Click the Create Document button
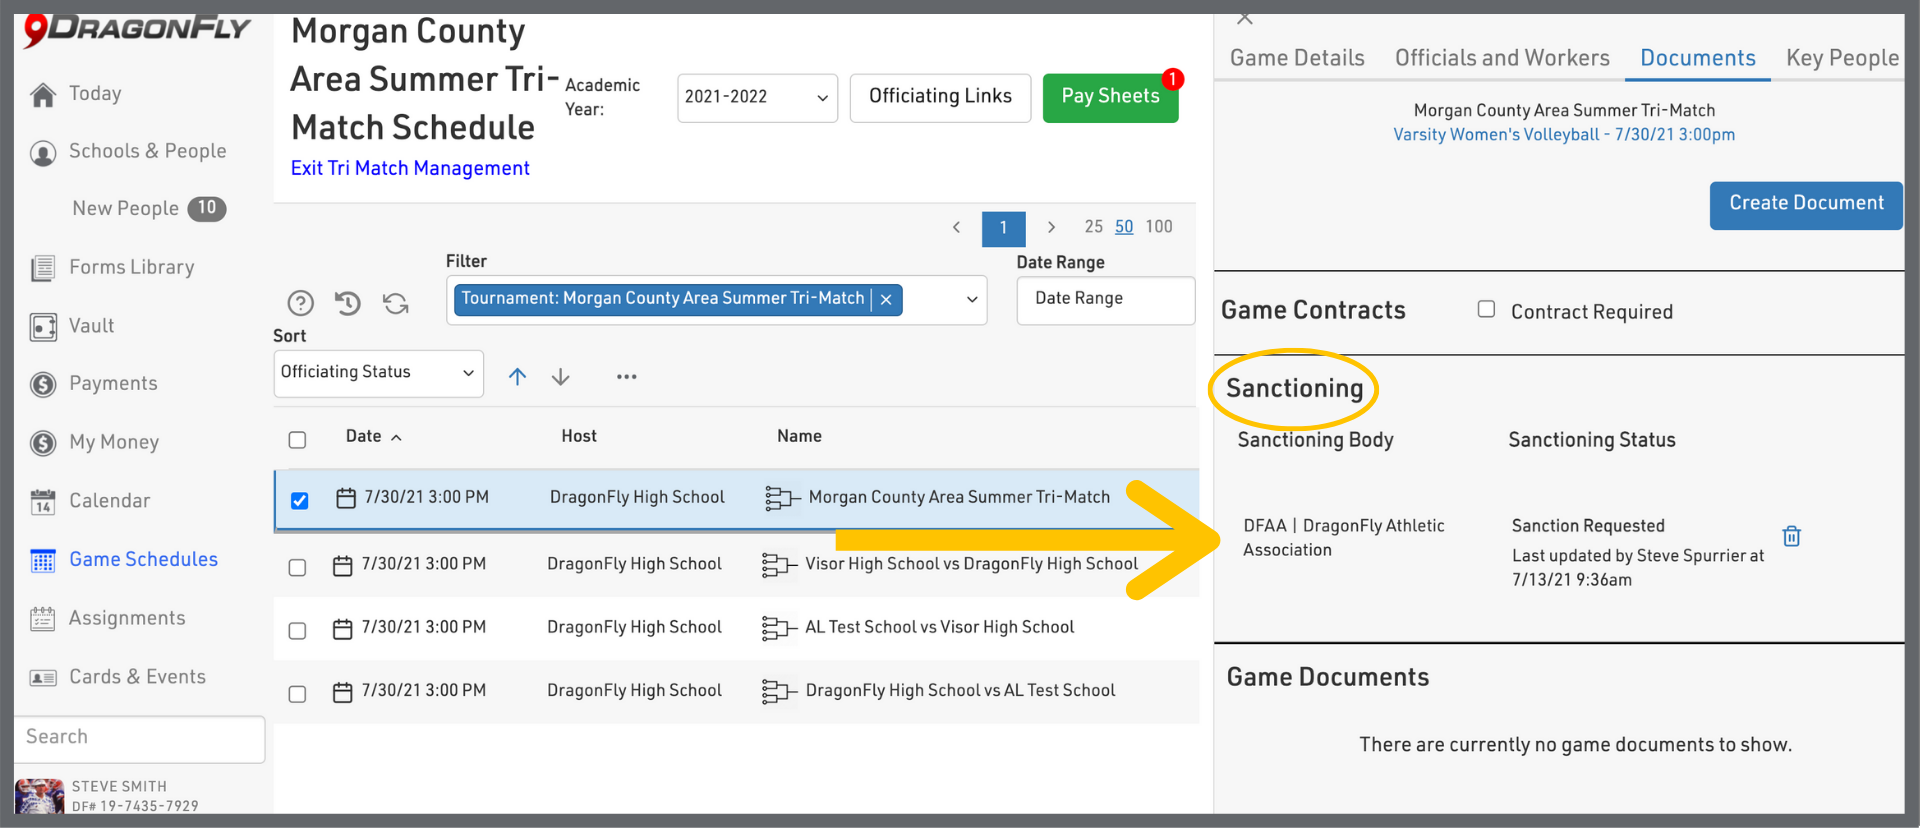The height and width of the screenshot is (829, 1920). coord(1805,204)
